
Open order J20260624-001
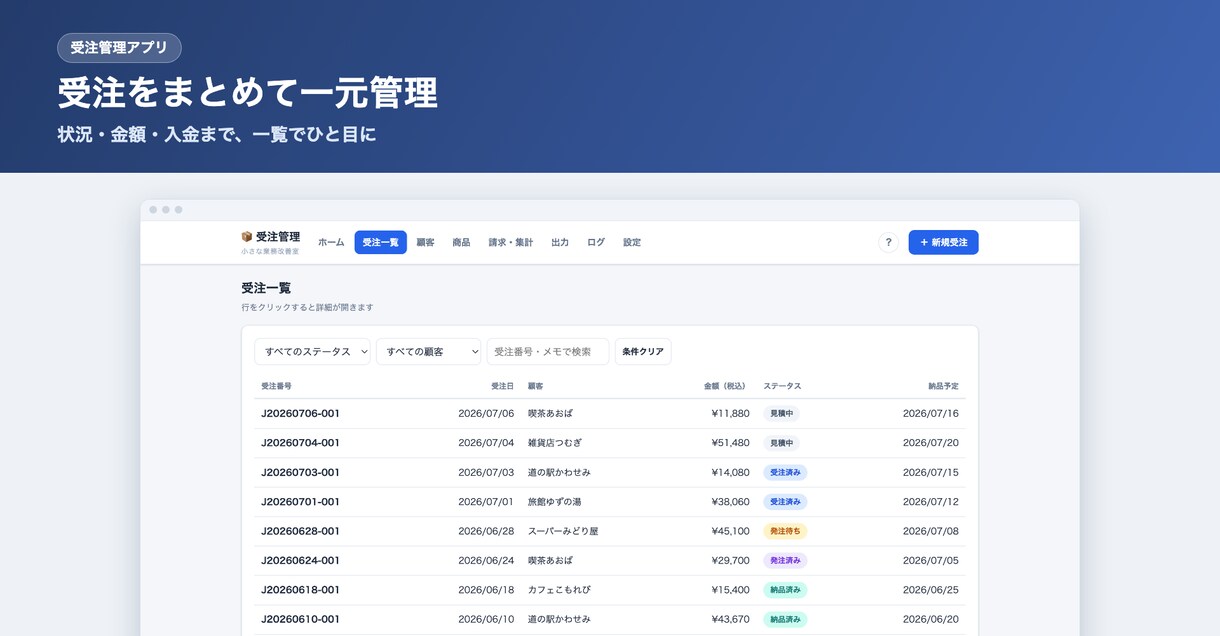coord(610,561)
